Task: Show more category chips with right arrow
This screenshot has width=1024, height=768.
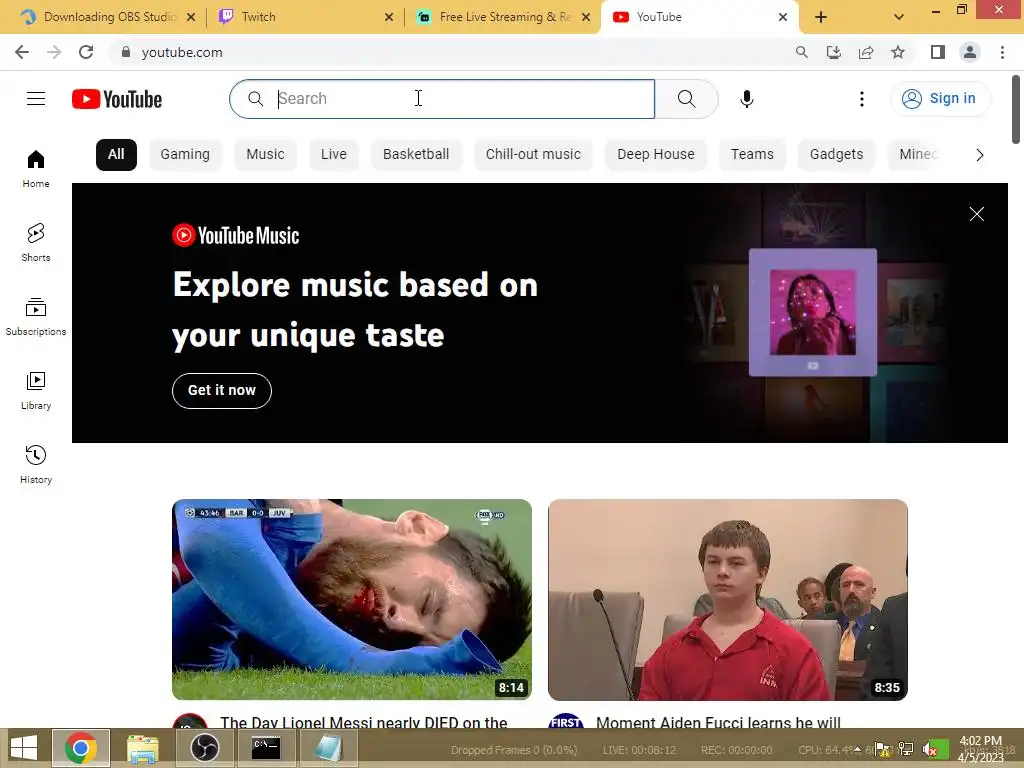Action: pyautogui.click(x=980, y=155)
